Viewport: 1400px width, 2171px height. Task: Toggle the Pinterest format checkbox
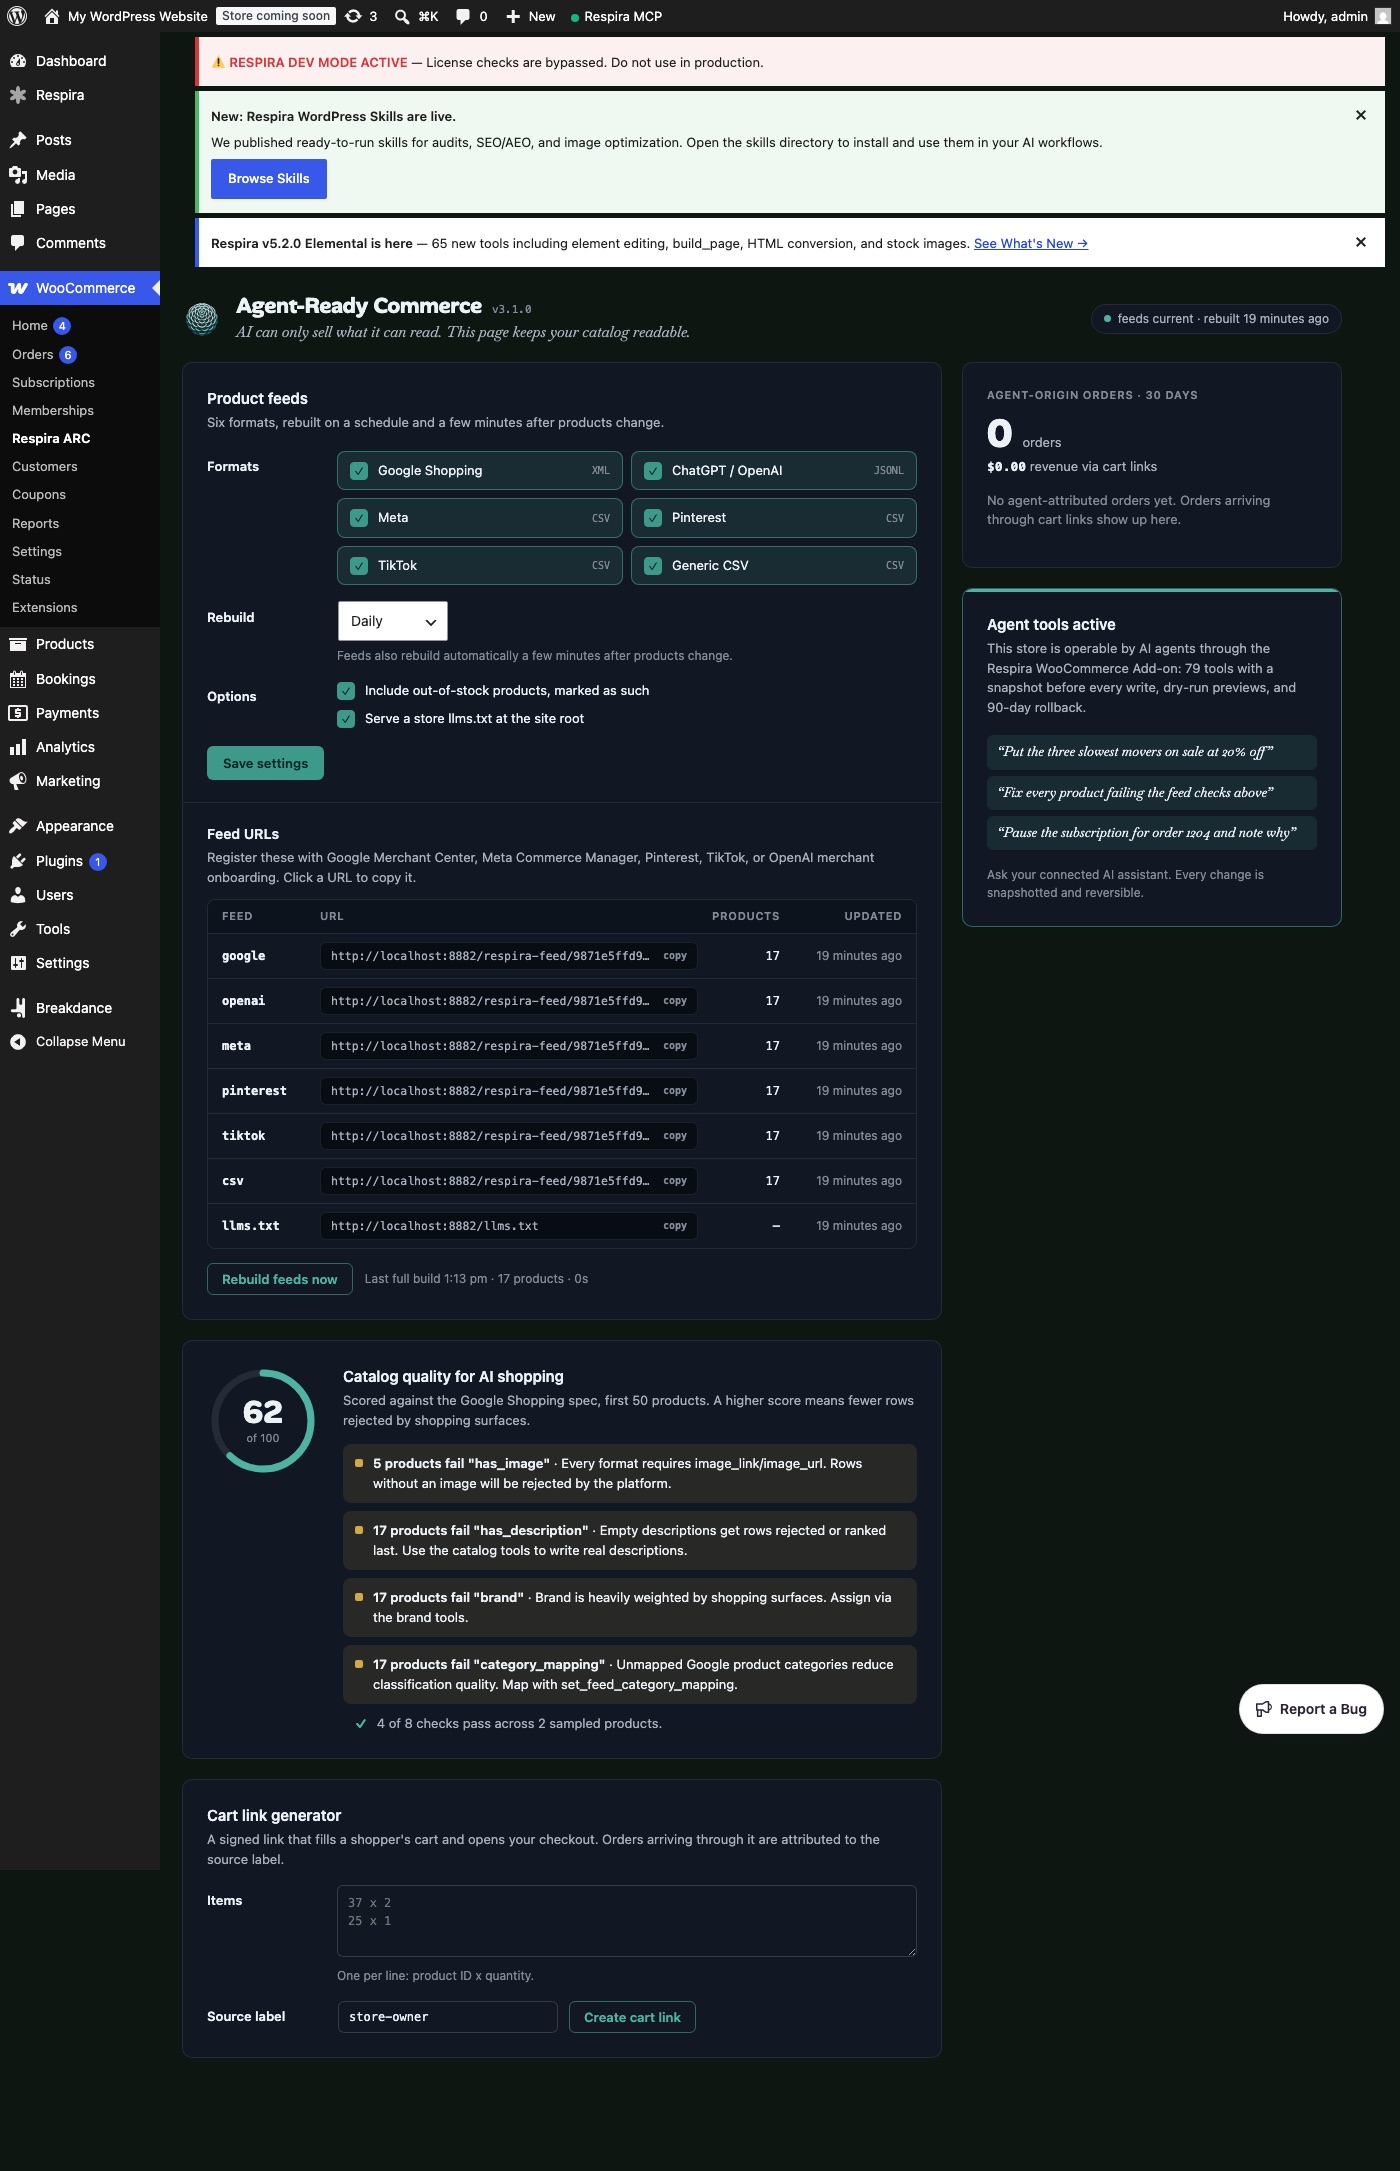(653, 518)
